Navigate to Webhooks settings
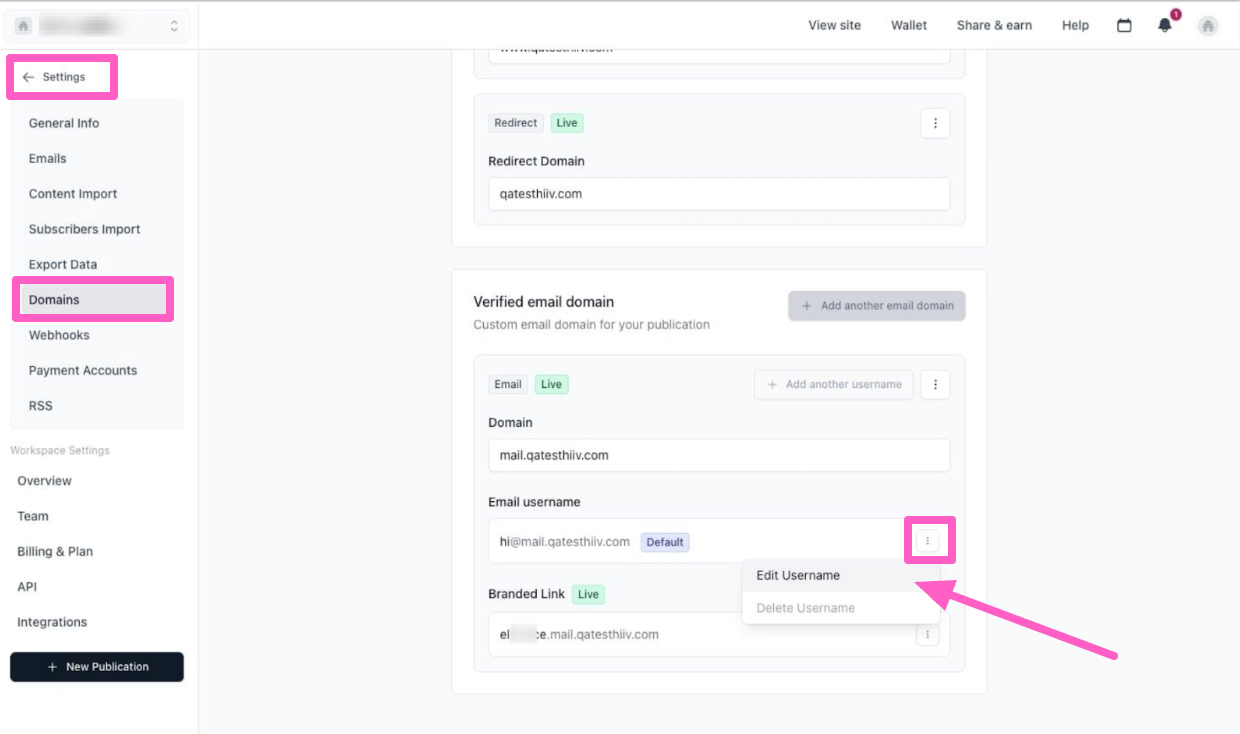Viewport: 1240px width, 734px height. click(59, 335)
